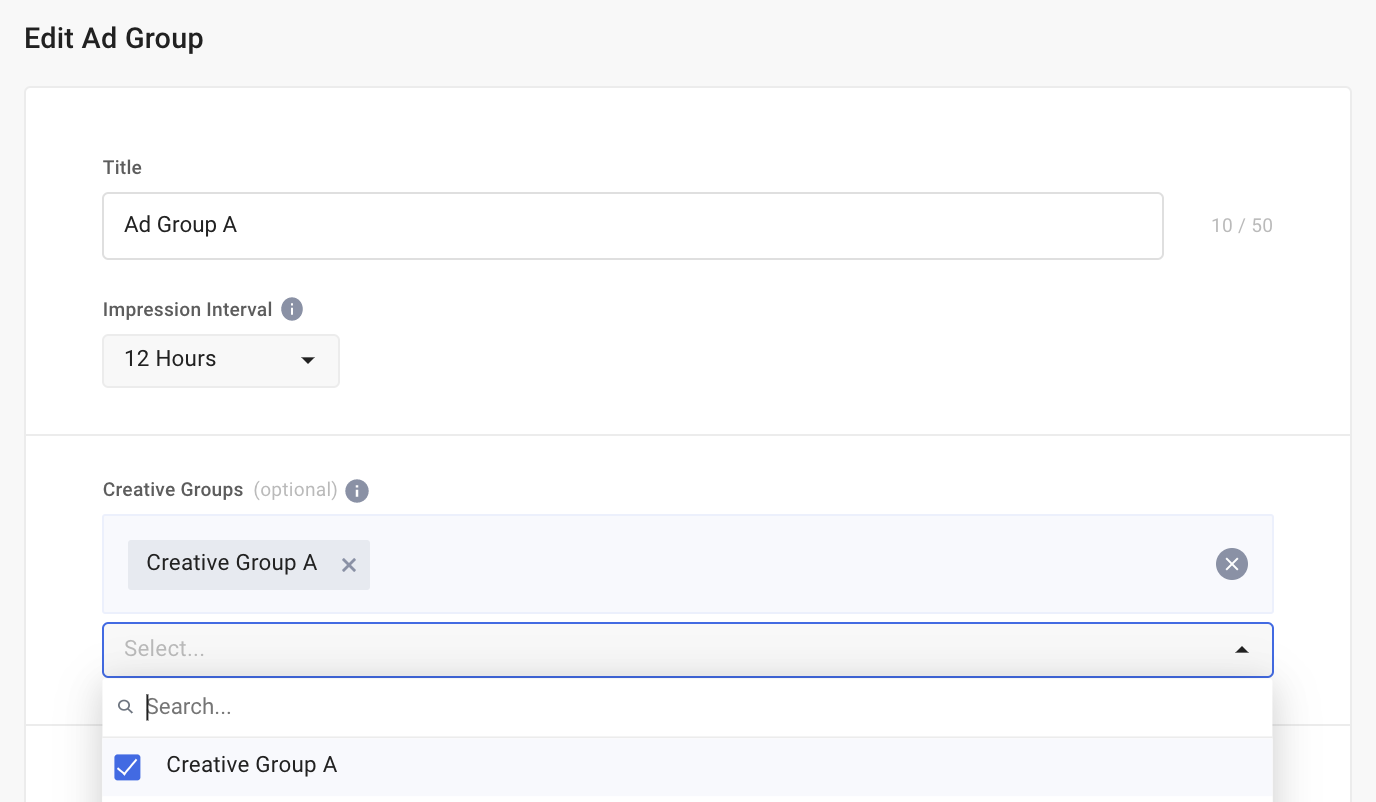Click the Impression Interval info icon
Screen dimensions: 1376x802
pos(292,309)
